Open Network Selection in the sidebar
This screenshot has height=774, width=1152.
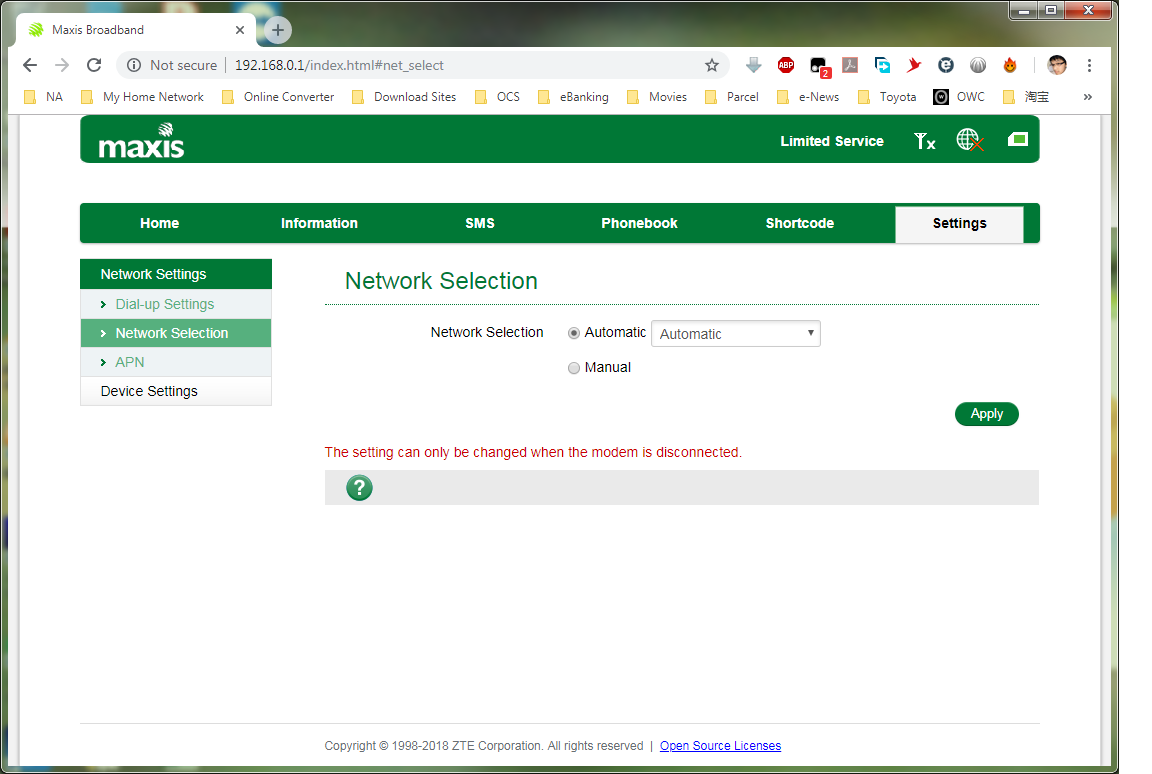pos(176,333)
